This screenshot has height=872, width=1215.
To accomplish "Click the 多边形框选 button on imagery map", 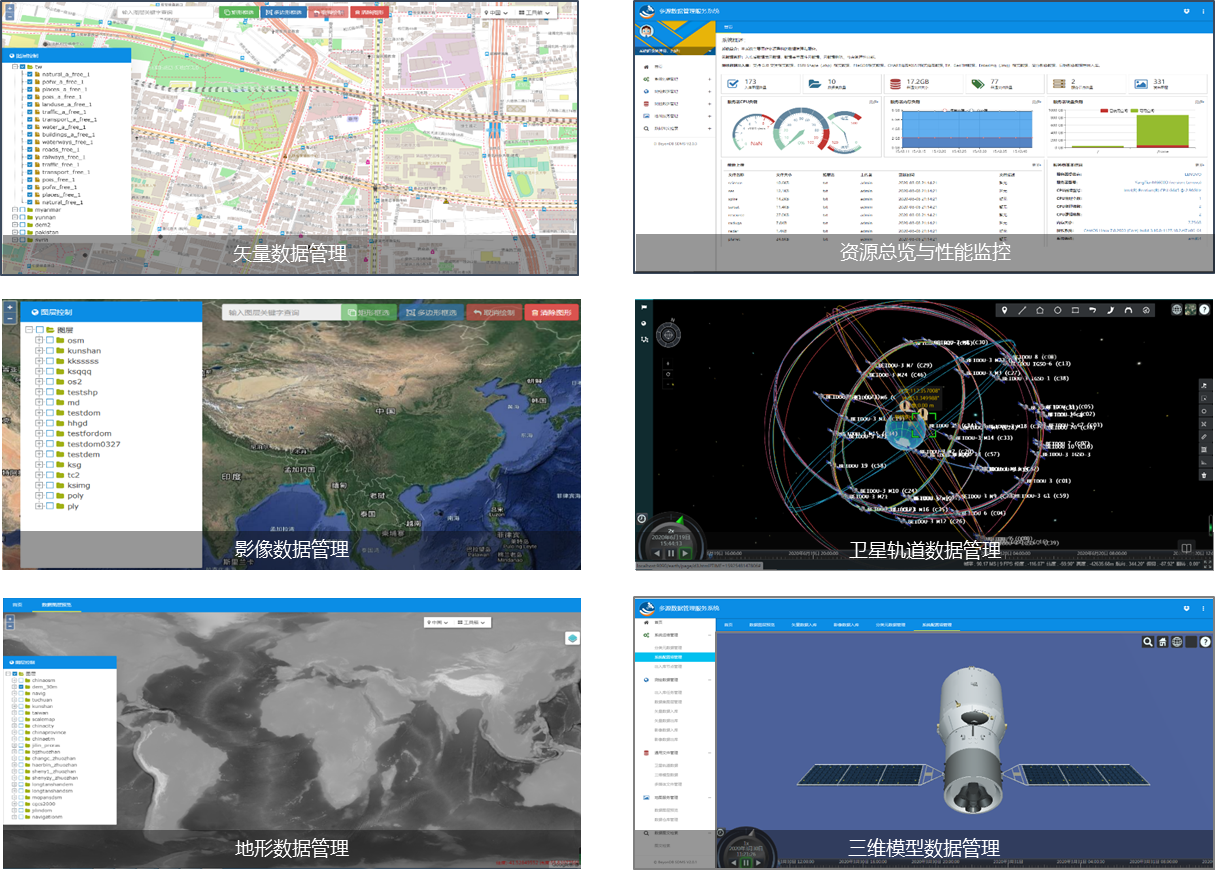I will (432, 313).
